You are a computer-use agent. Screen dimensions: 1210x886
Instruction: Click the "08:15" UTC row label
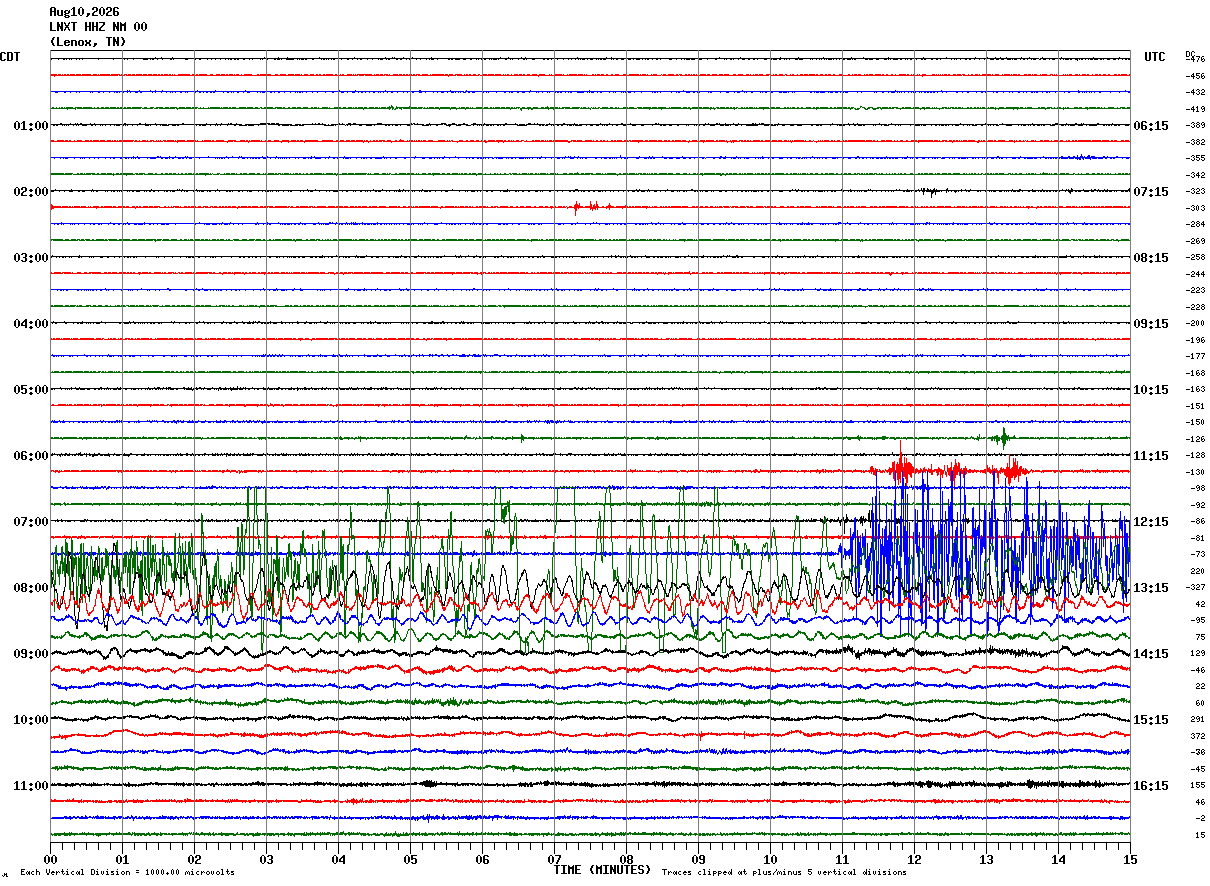pyautogui.click(x=1150, y=258)
